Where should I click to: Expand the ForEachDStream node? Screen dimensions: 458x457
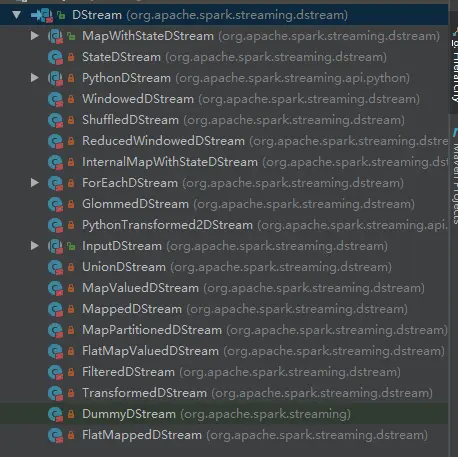(x=34, y=183)
